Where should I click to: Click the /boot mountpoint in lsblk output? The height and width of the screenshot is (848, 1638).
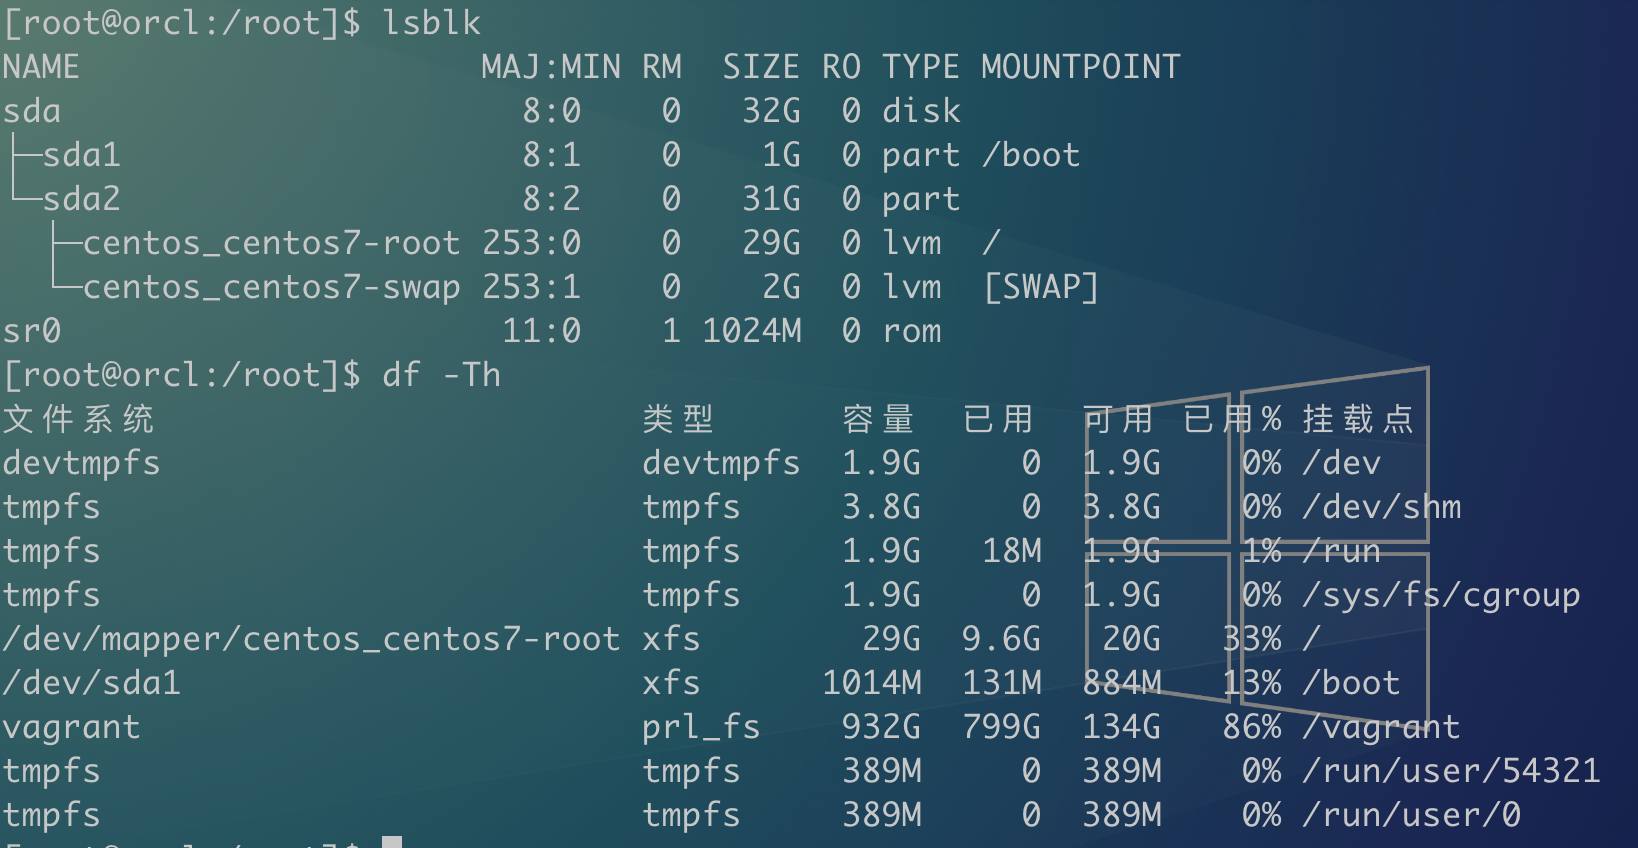pyautogui.click(x=1031, y=155)
